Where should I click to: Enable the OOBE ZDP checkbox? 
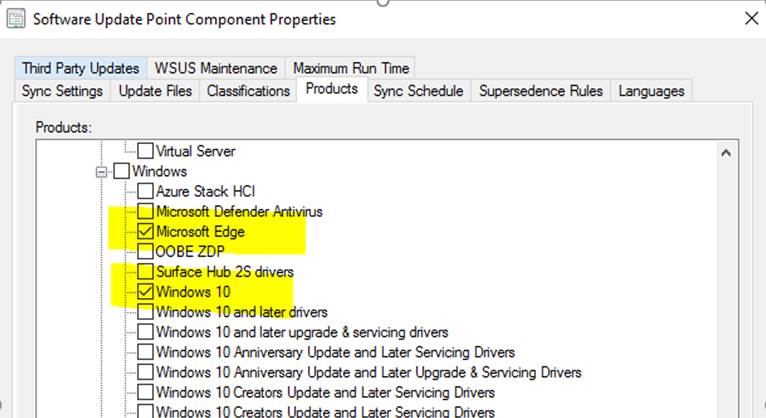(x=146, y=251)
